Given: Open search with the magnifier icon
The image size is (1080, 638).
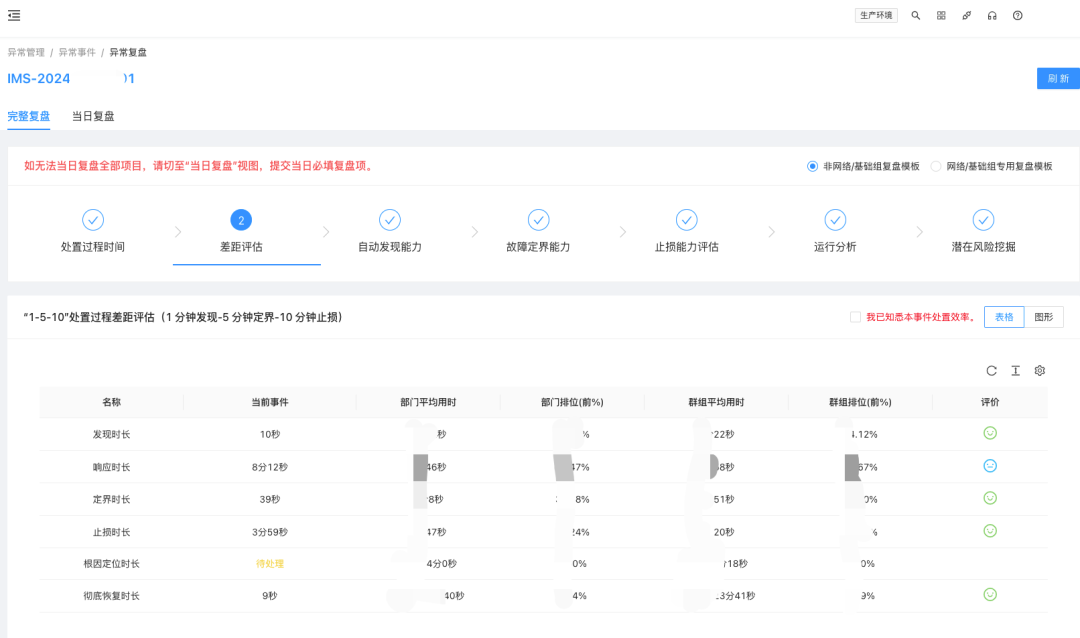Looking at the screenshot, I should click(915, 15).
